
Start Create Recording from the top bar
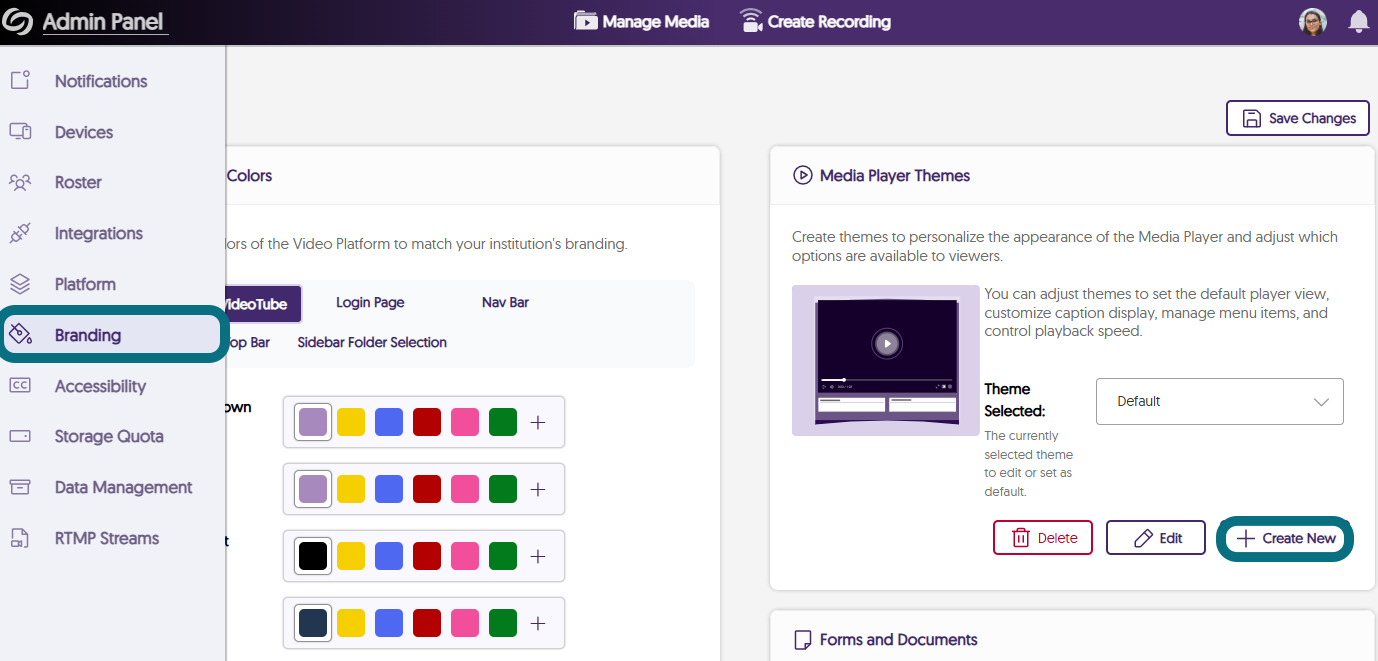815,21
